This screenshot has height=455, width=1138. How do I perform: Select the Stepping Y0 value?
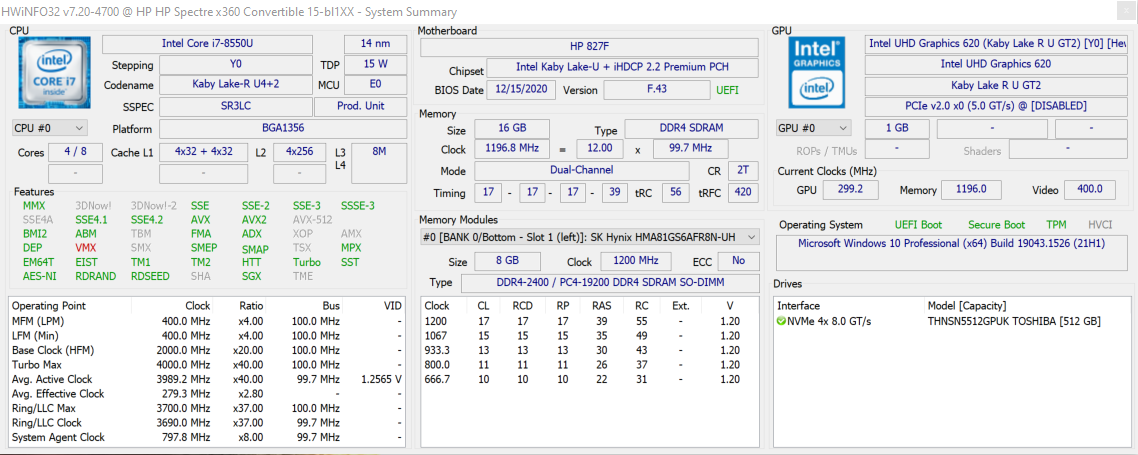coord(236,65)
